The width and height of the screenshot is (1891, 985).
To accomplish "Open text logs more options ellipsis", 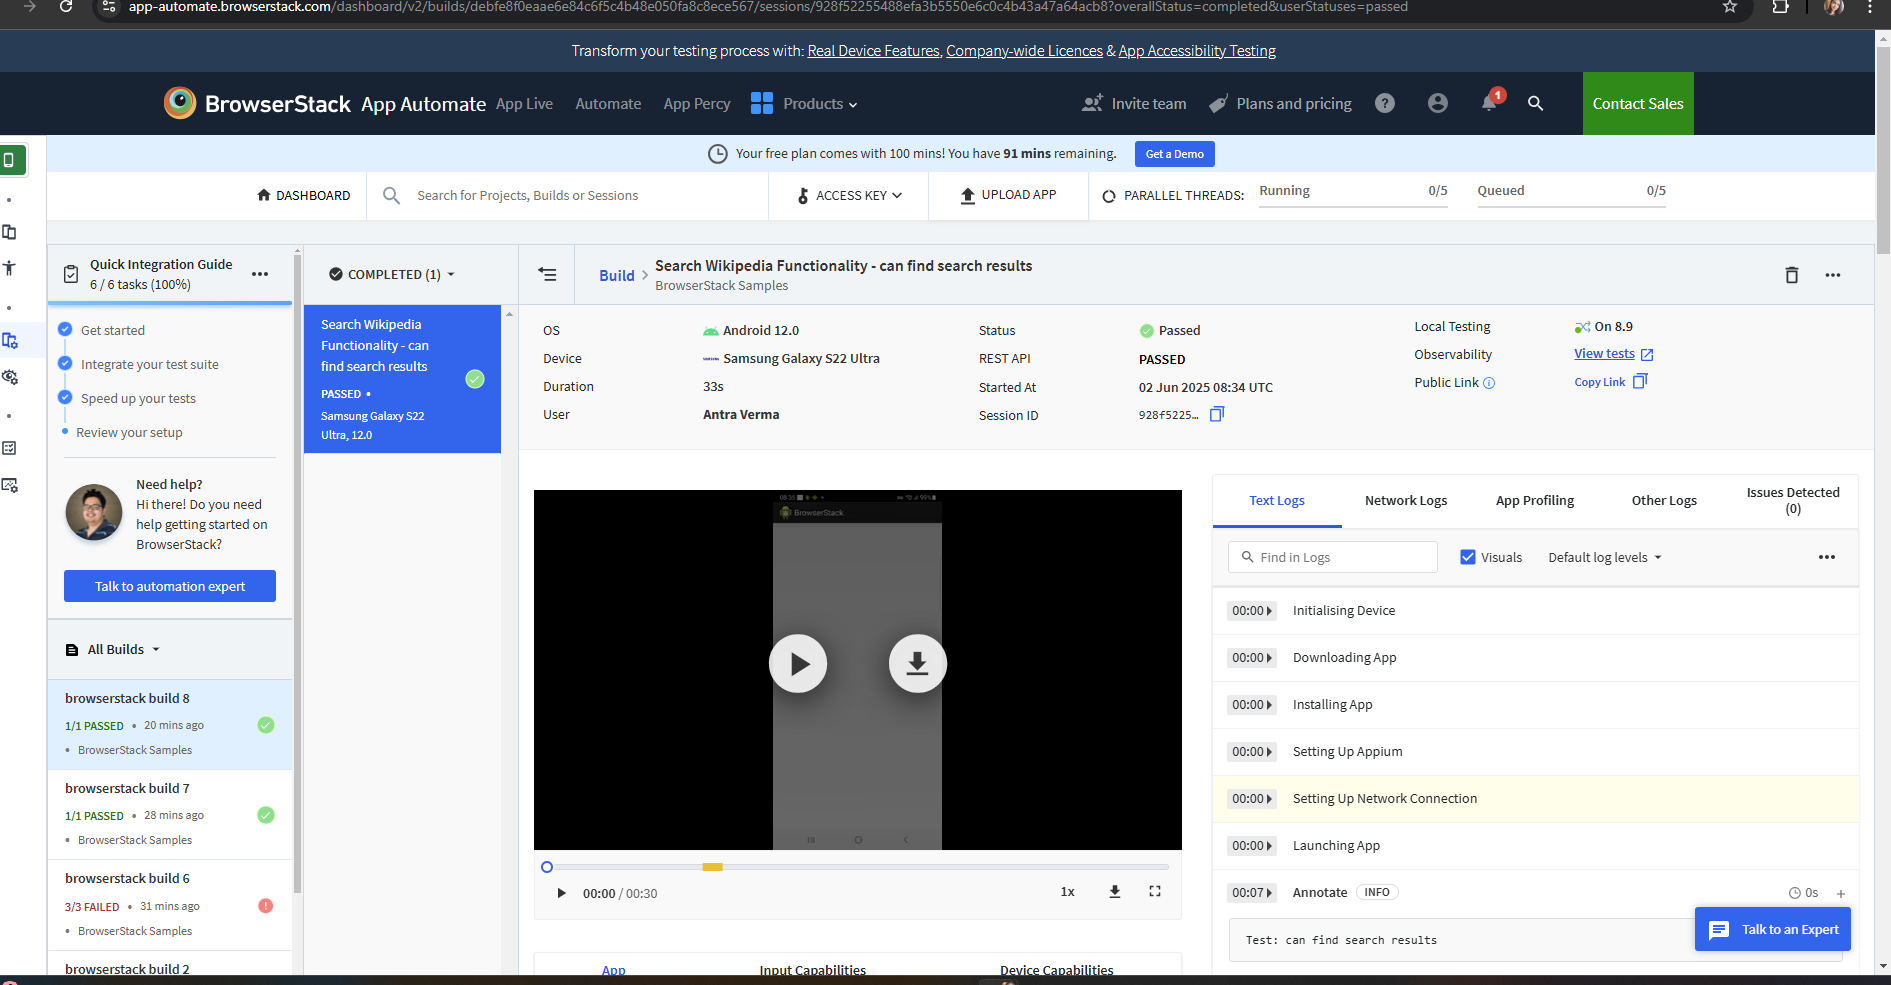I will [1827, 557].
